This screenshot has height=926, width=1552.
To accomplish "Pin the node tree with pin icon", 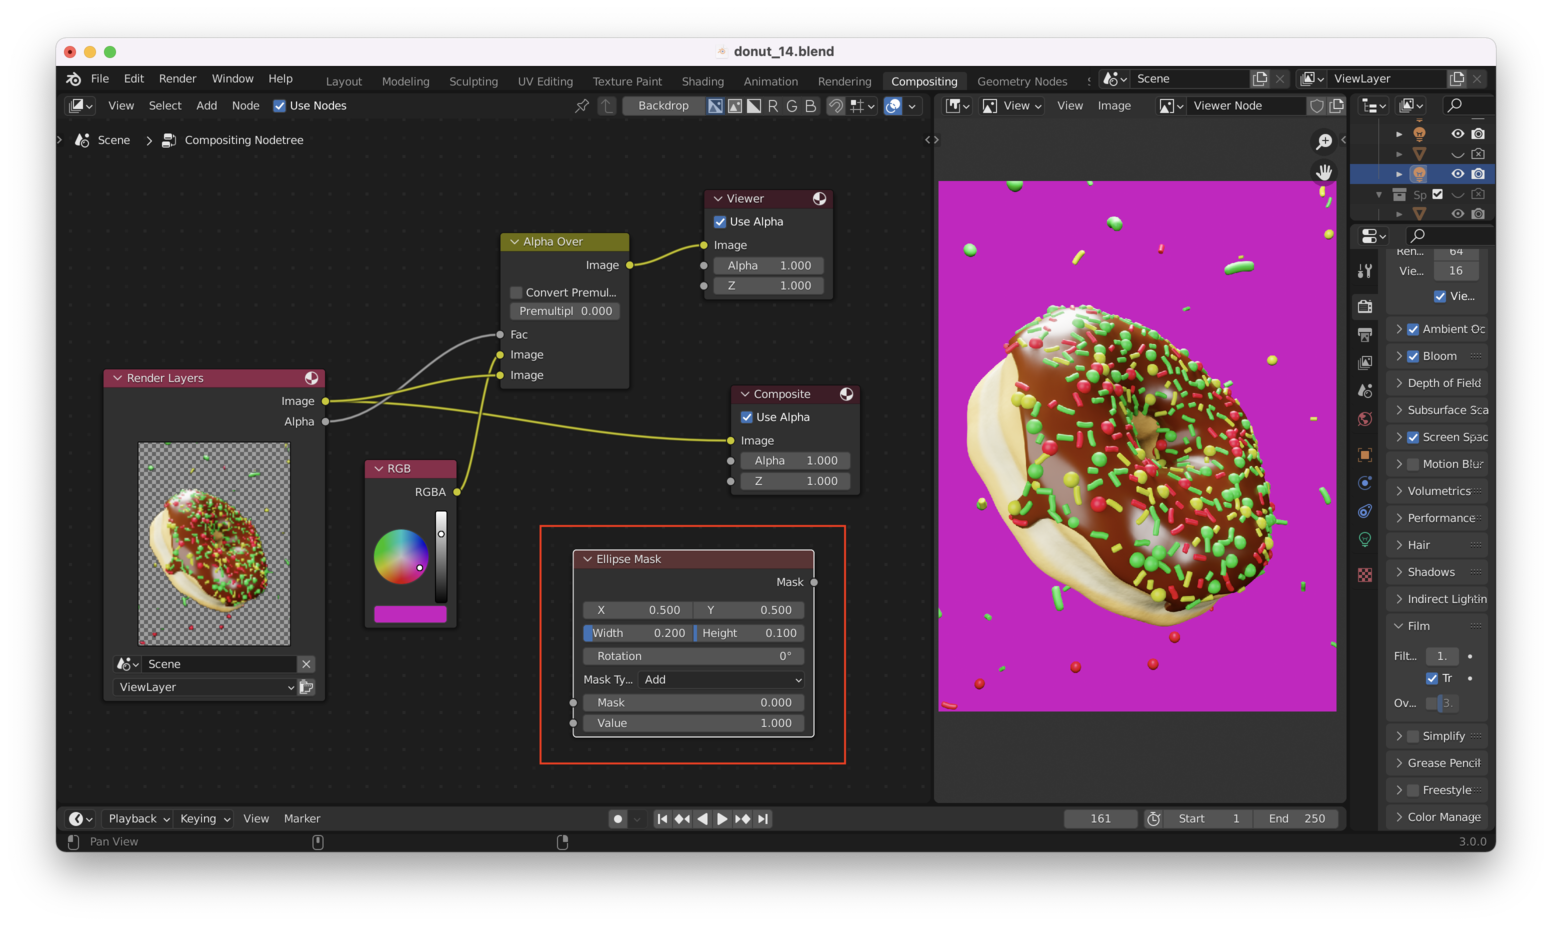I will pyautogui.click(x=582, y=106).
